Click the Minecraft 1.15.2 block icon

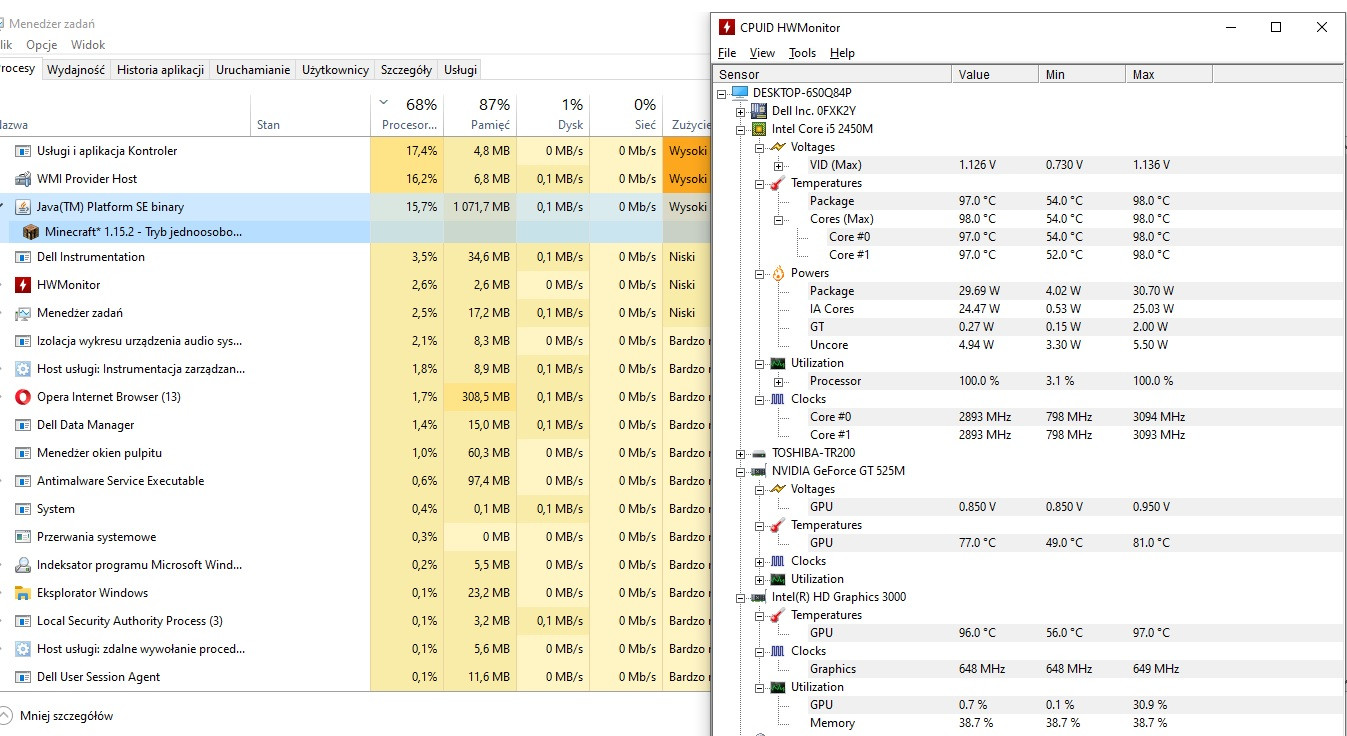(x=30, y=232)
